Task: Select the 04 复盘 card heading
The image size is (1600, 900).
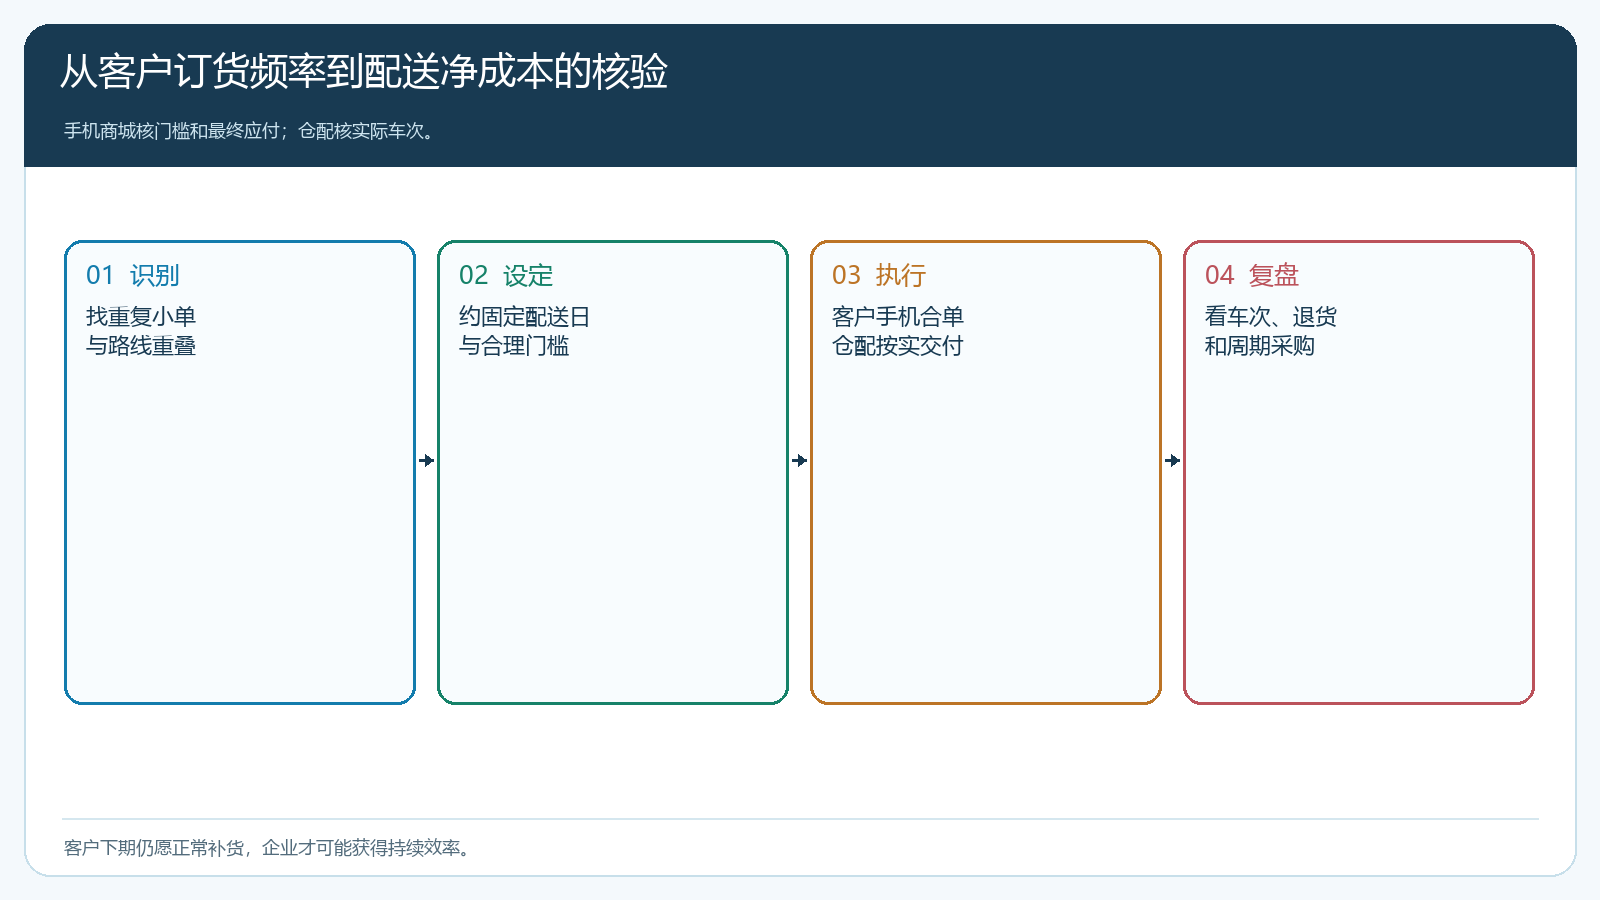Action: [1252, 275]
